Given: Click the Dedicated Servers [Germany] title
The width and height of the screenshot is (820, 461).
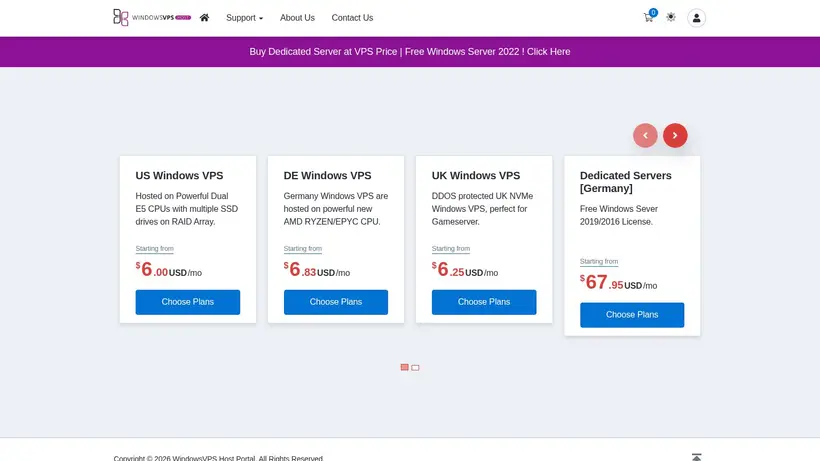Looking at the screenshot, I should [625, 182].
